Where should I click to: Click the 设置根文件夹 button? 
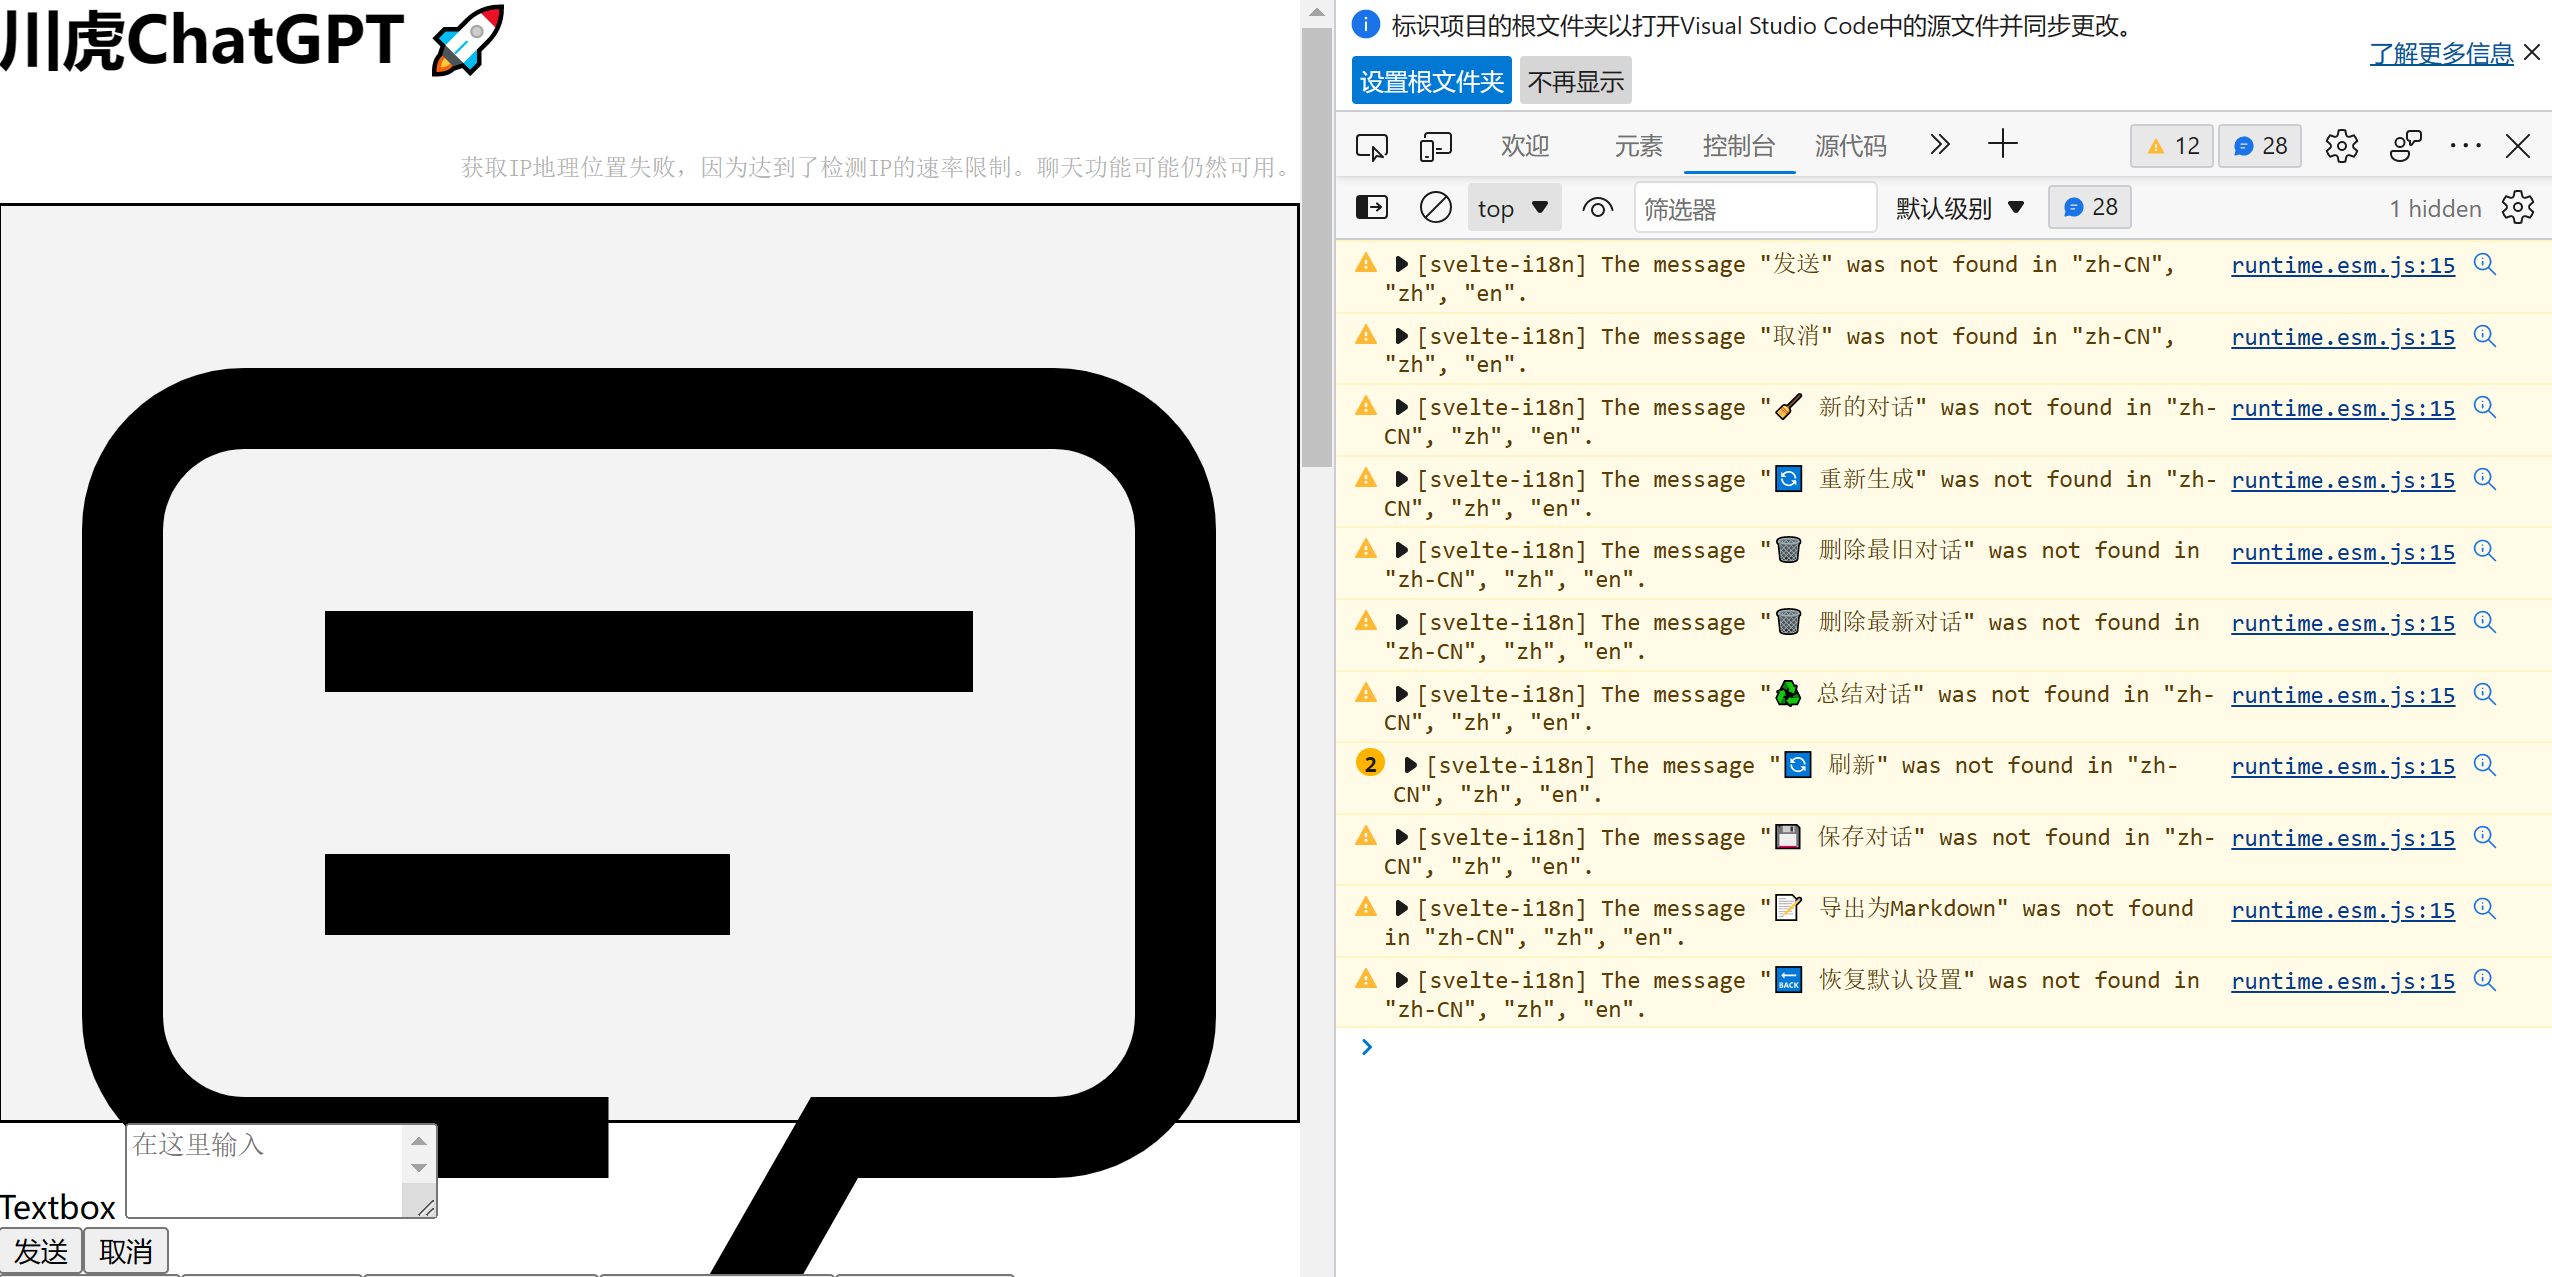pos(1431,81)
